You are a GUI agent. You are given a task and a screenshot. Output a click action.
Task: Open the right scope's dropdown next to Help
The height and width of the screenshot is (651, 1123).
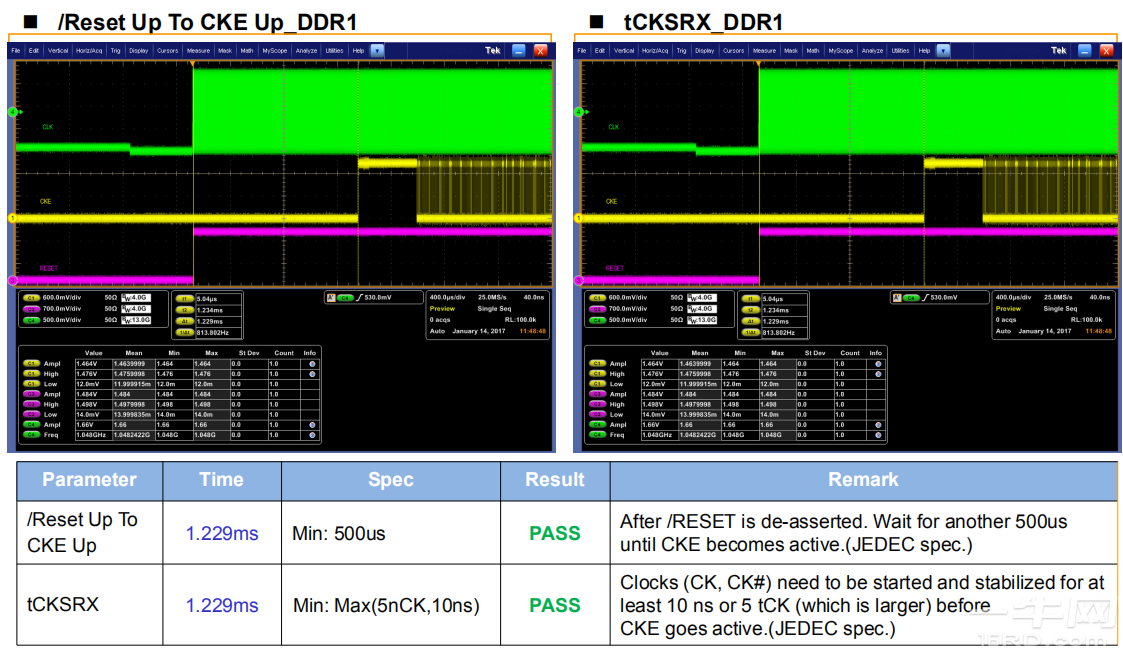click(x=942, y=48)
